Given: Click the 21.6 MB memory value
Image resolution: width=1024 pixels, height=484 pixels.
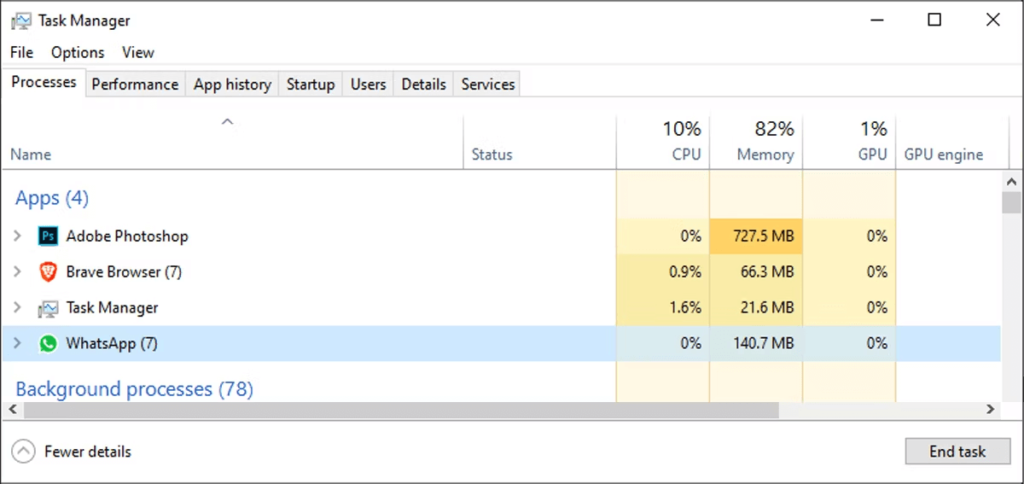Looking at the screenshot, I should [765, 308].
